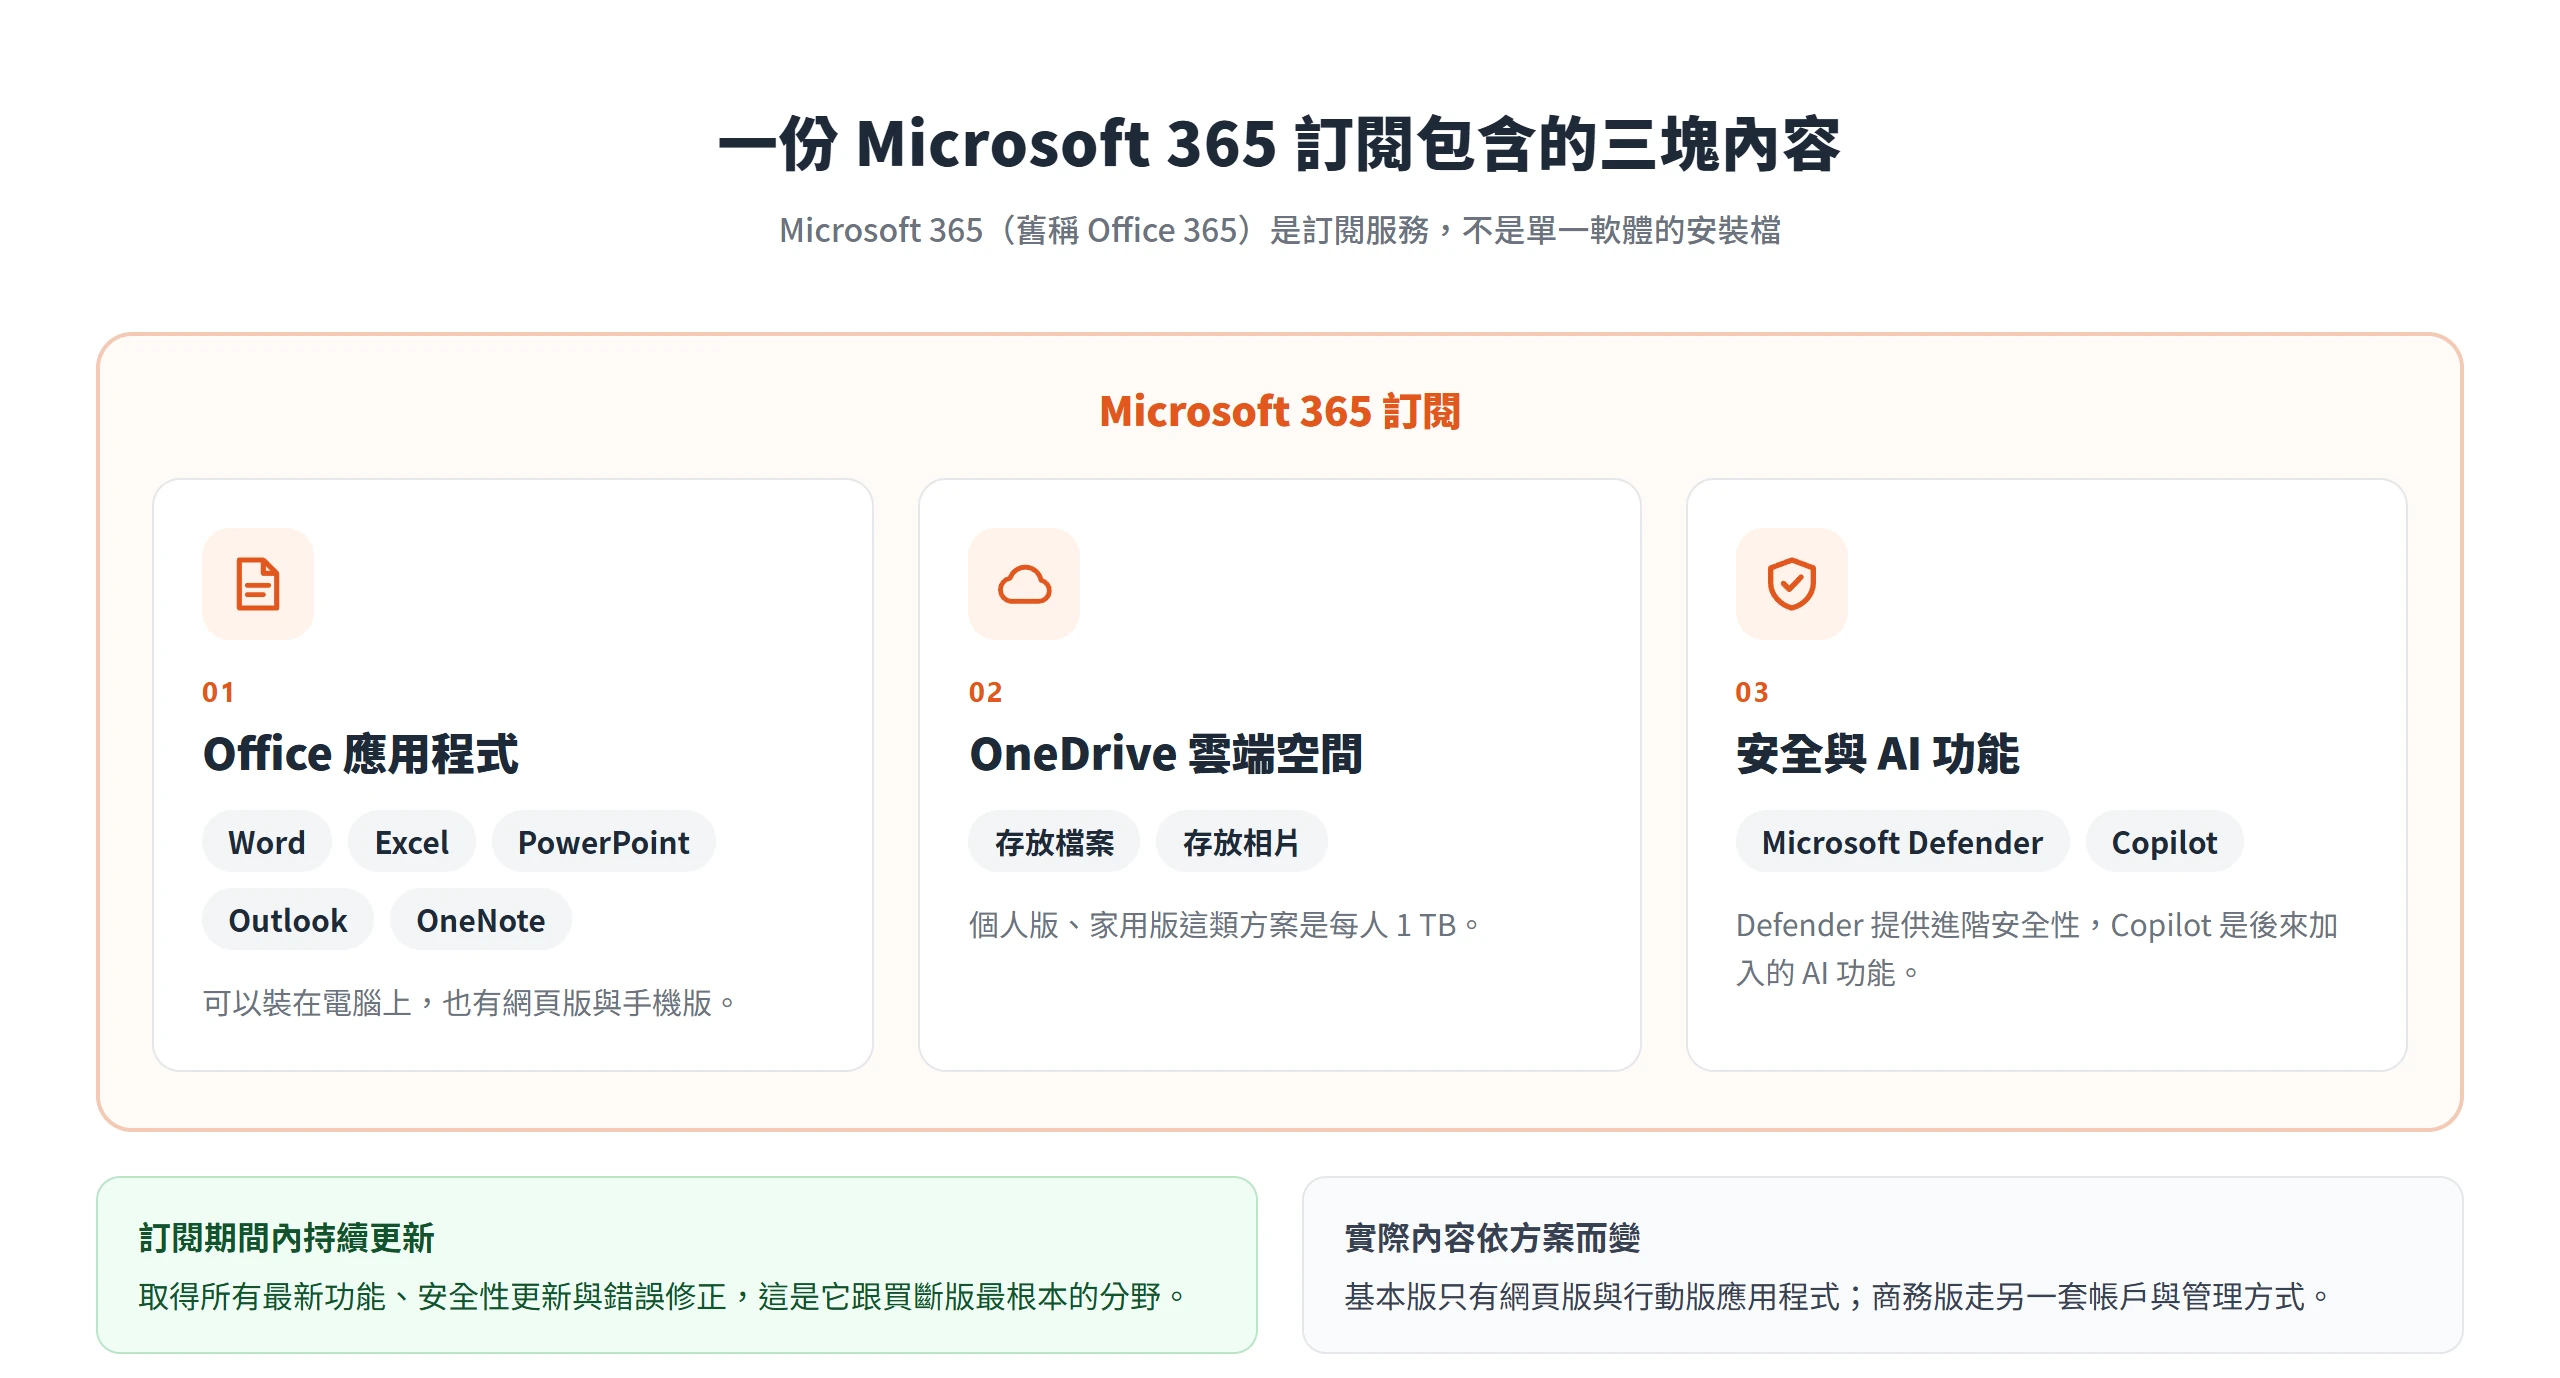The width and height of the screenshot is (2560, 1378).
Task: Click the Copilot tag
Action: click(2164, 842)
